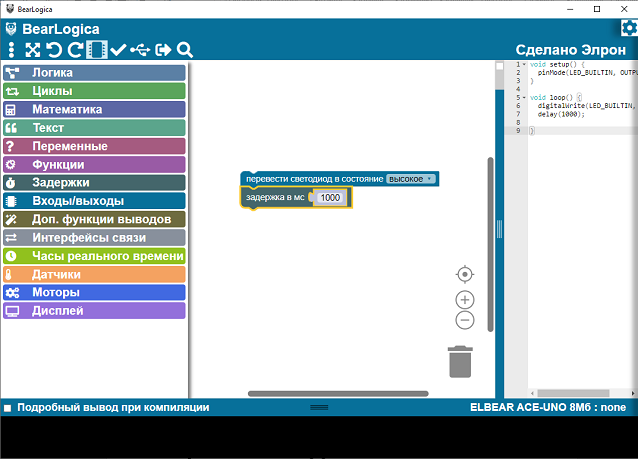
Task: Upload sketch with the USB icon
Action: click(x=141, y=50)
